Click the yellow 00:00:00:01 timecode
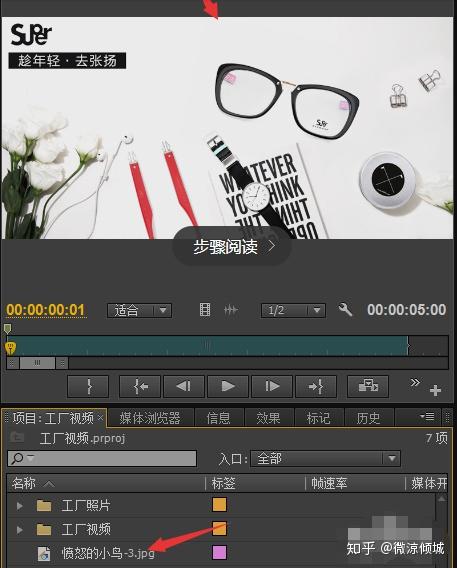The height and width of the screenshot is (568, 457). 46,310
